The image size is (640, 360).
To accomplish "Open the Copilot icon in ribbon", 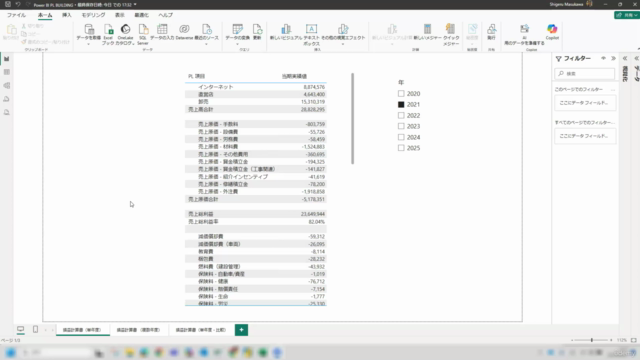I will point(552,29).
